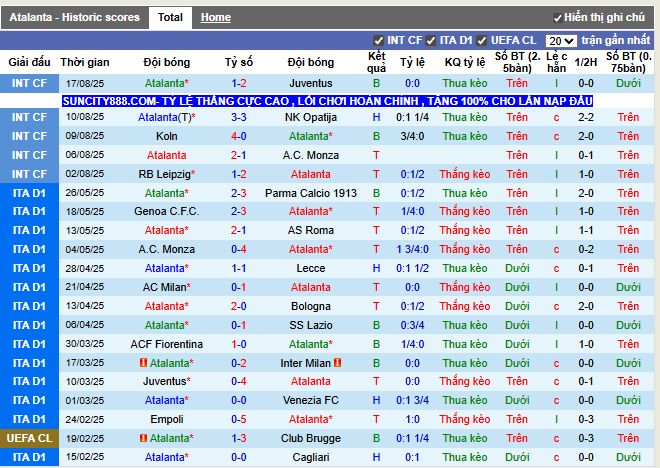Click the Số BT (2.5bàn) column header
Viewport: 660px width, 468px height.
click(x=517, y=62)
